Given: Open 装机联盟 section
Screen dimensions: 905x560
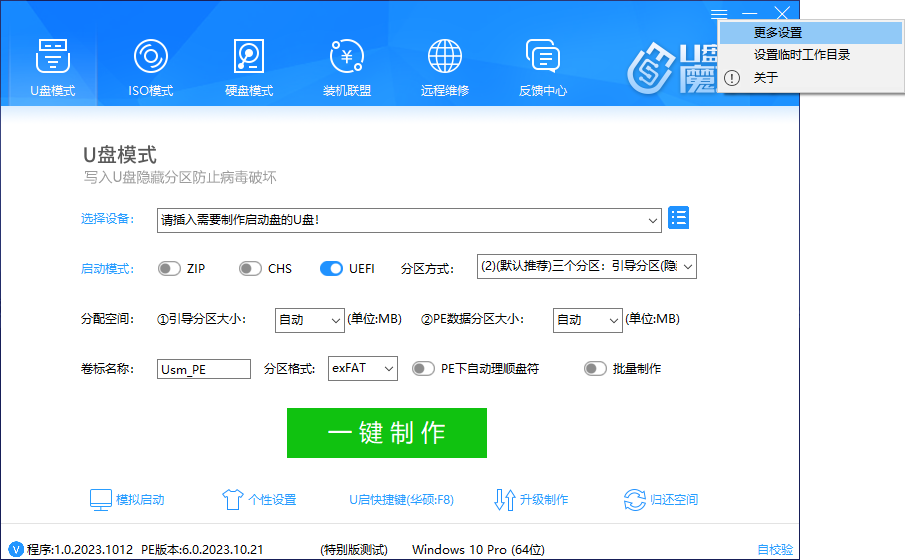Looking at the screenshot, I should click(347, 67).
